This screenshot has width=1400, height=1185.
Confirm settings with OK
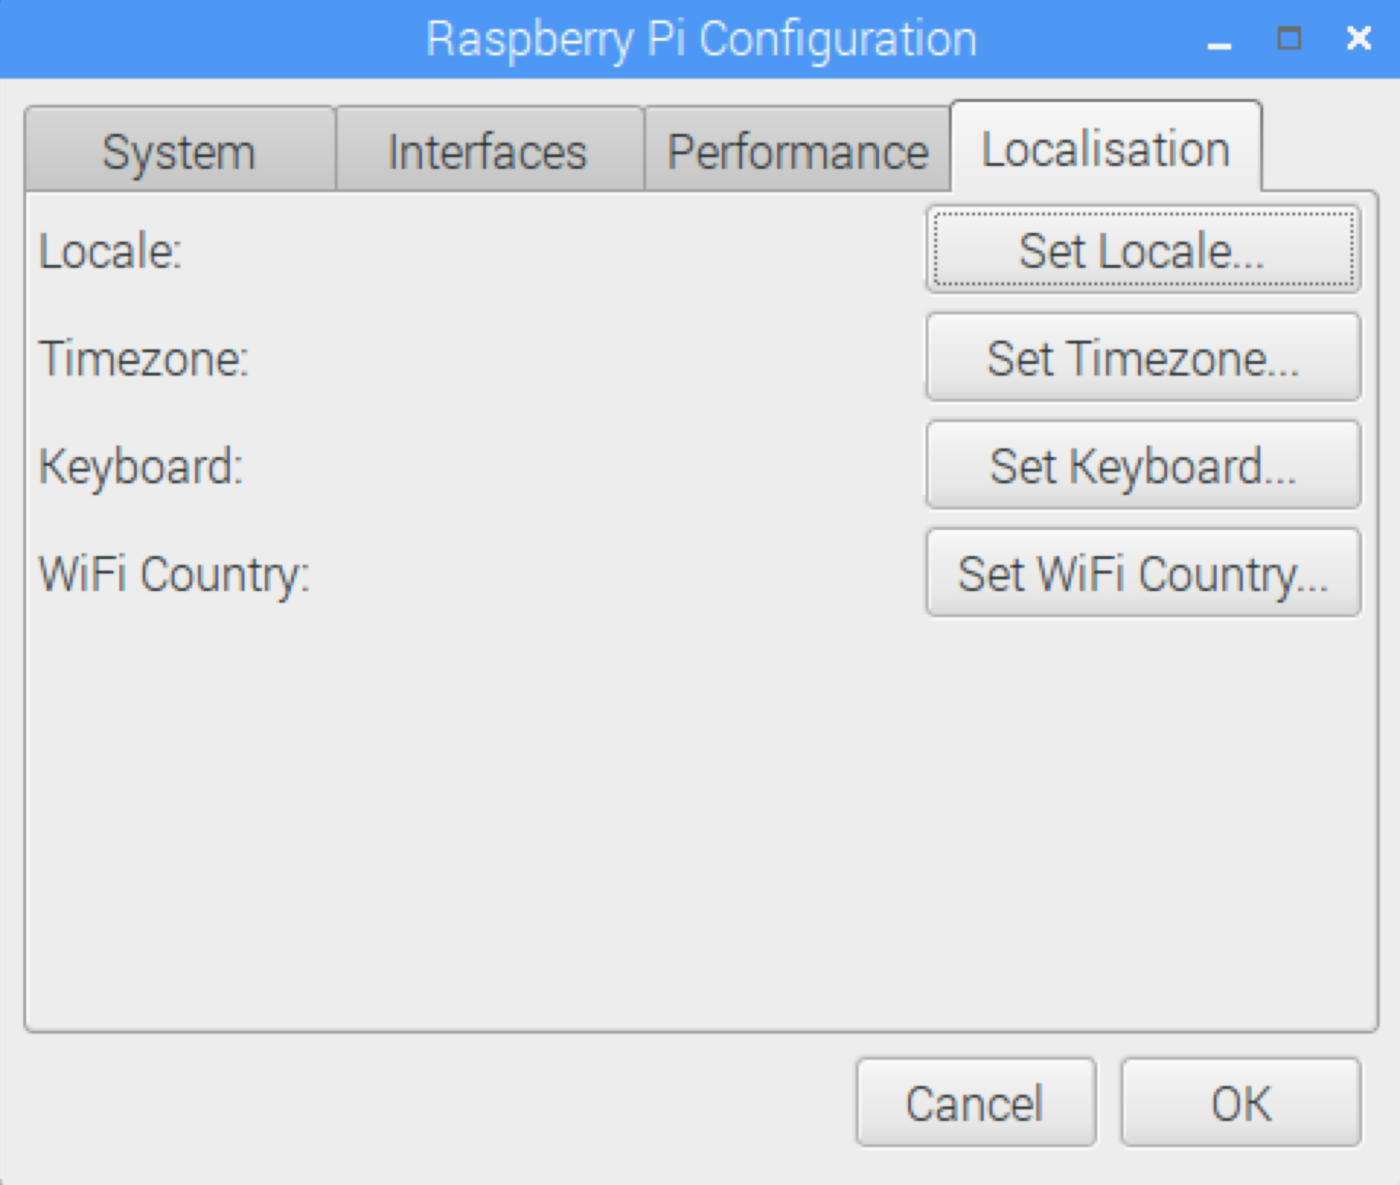click(1240, 1103)
